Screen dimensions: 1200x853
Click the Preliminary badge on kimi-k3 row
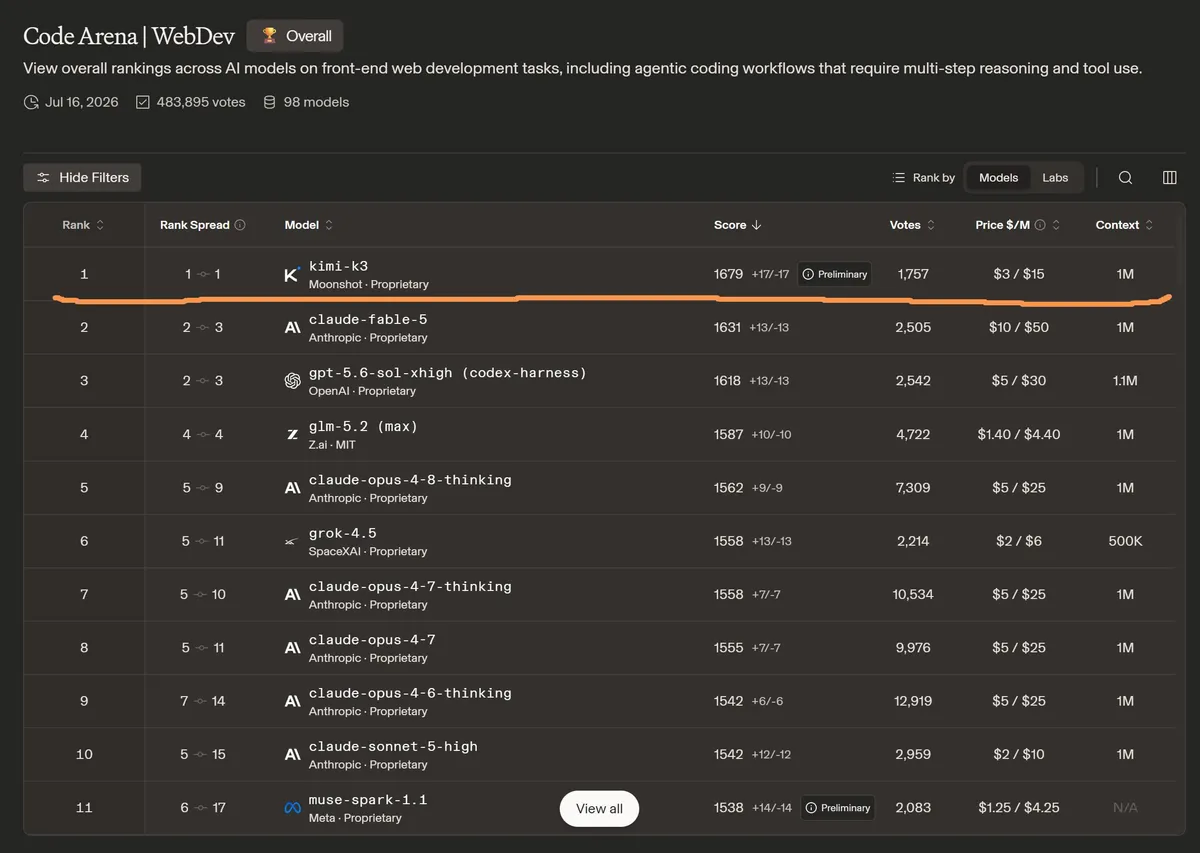click(x=834, y=274)
